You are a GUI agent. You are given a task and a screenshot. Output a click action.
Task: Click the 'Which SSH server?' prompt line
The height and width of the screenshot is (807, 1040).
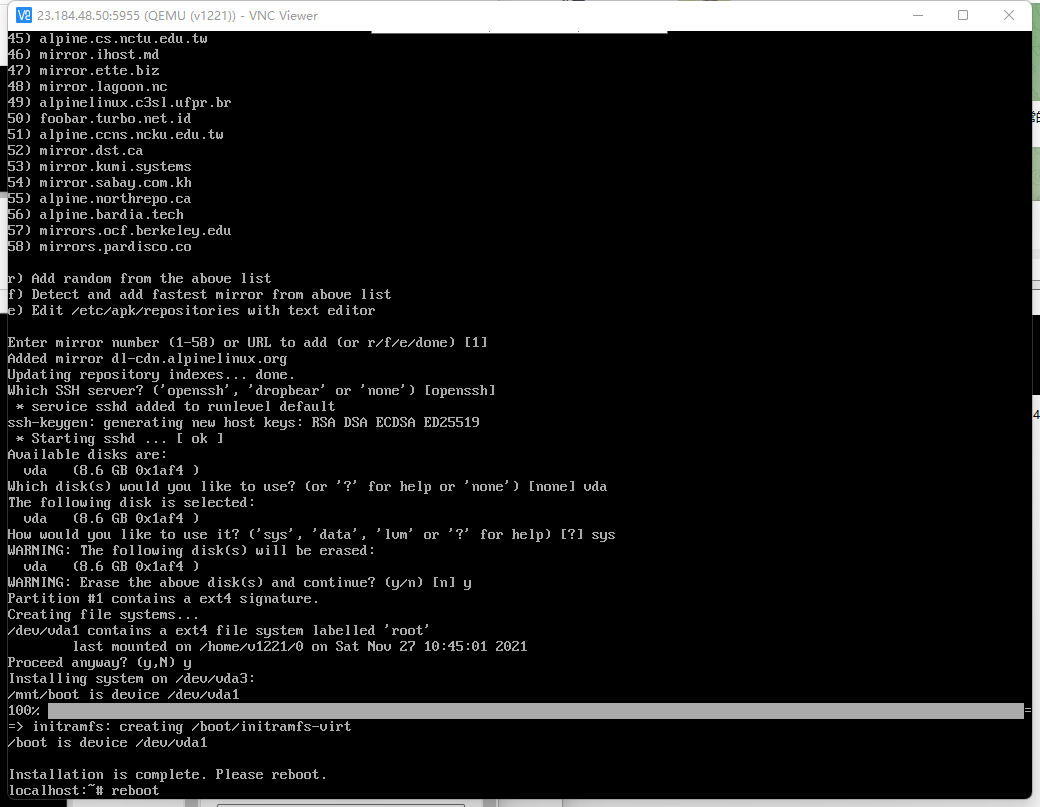pyautogui.click(x=251, y=391)
